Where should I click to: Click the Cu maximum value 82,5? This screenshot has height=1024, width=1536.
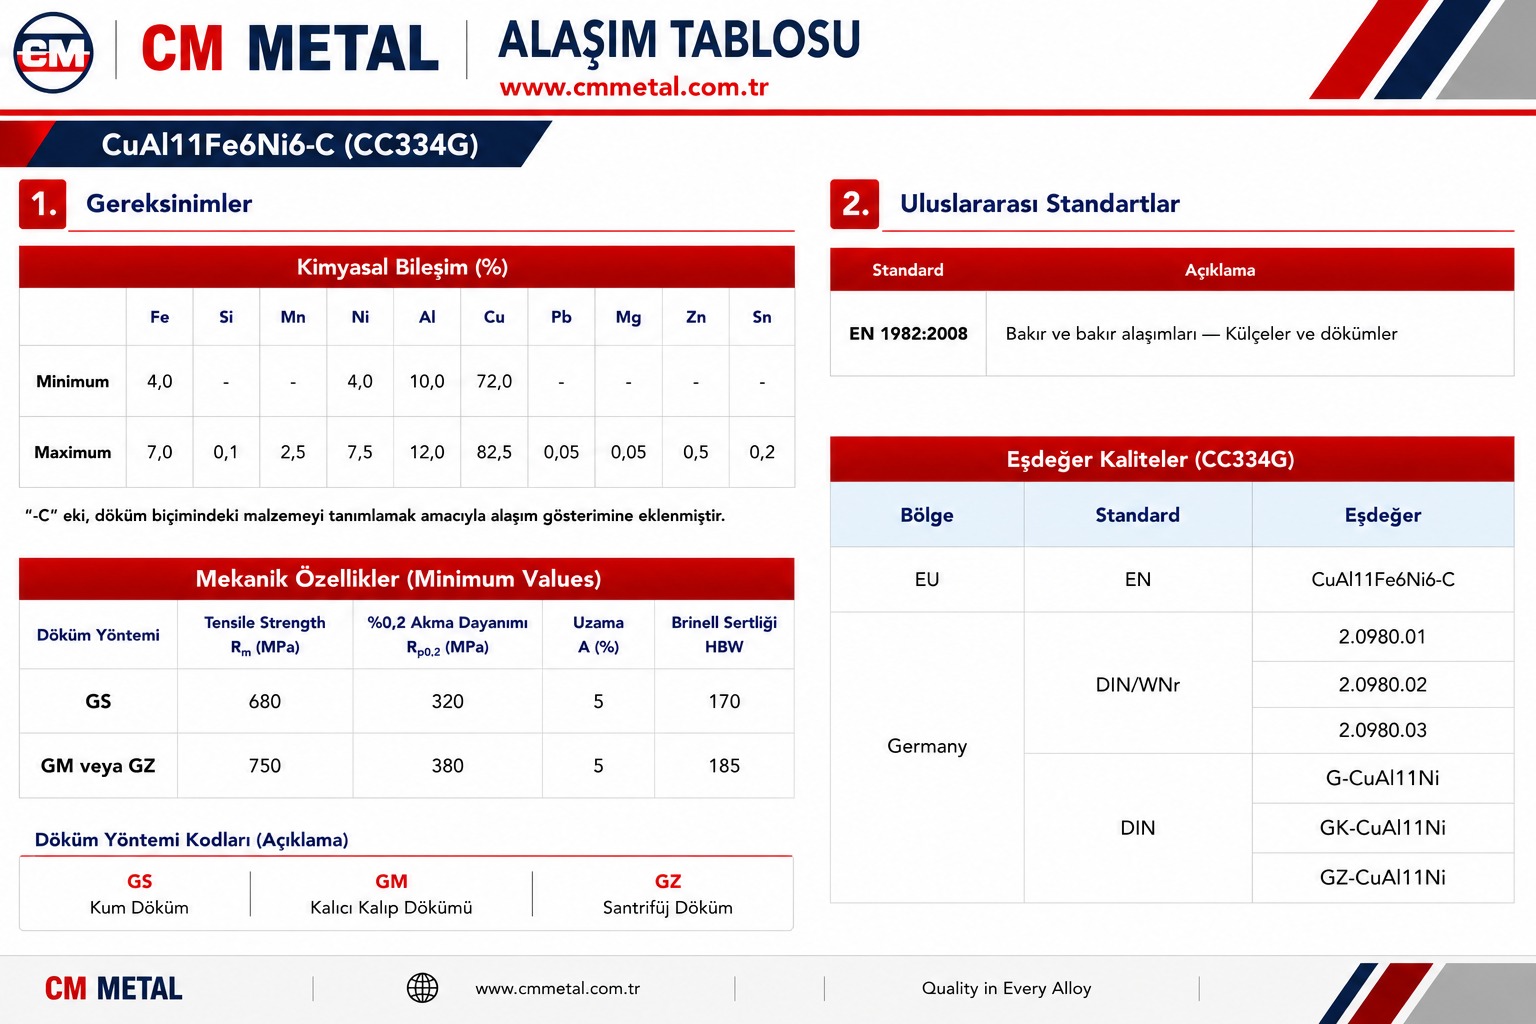(x=494, y=453)
